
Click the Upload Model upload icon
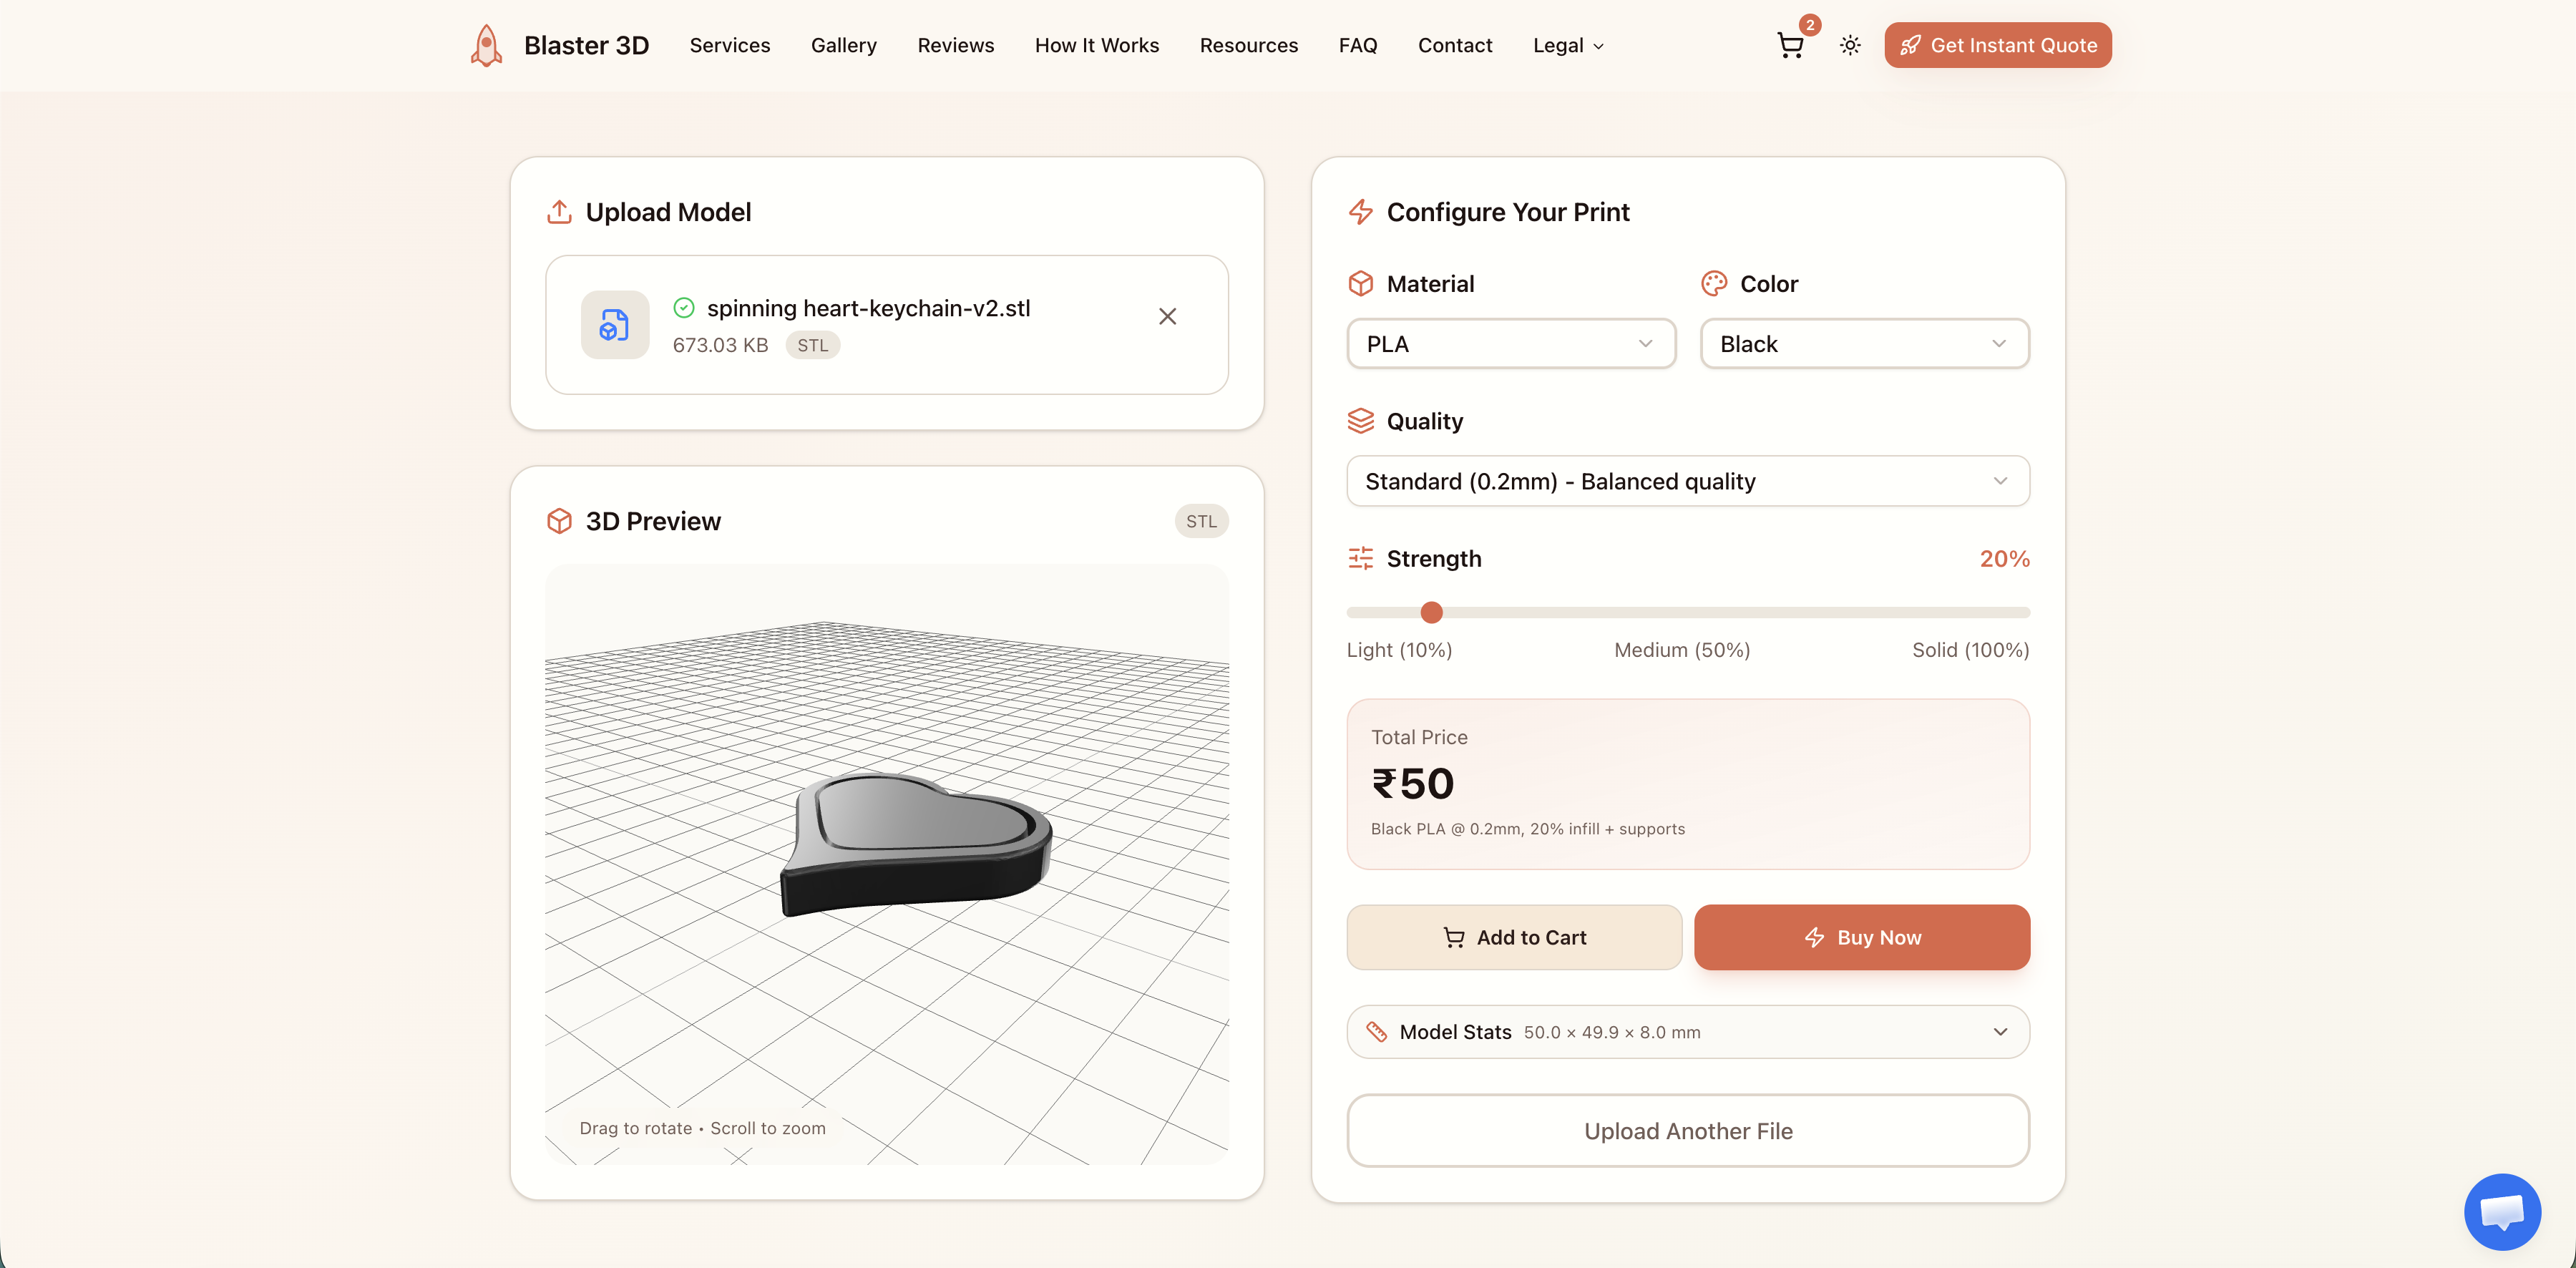tap(559, 212)
